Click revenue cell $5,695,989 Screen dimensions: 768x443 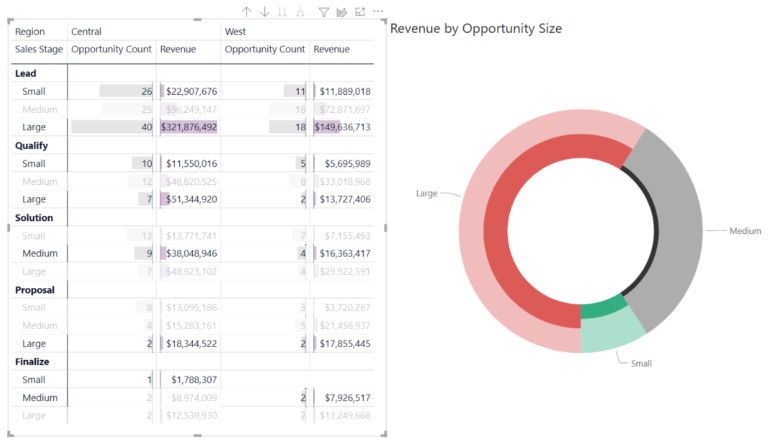(347, 164)
